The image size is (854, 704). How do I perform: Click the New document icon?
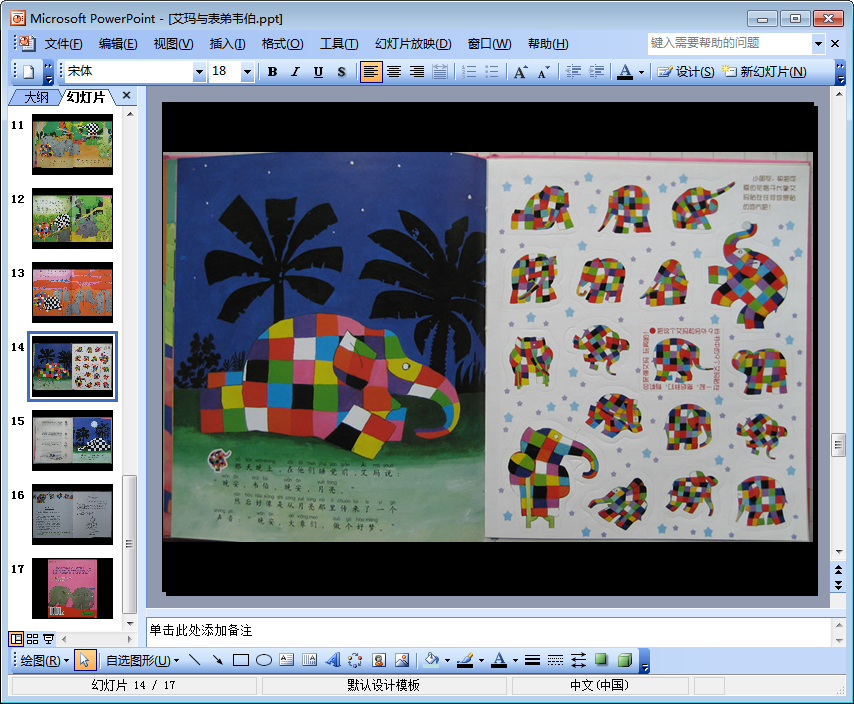[x=28, y=72]
